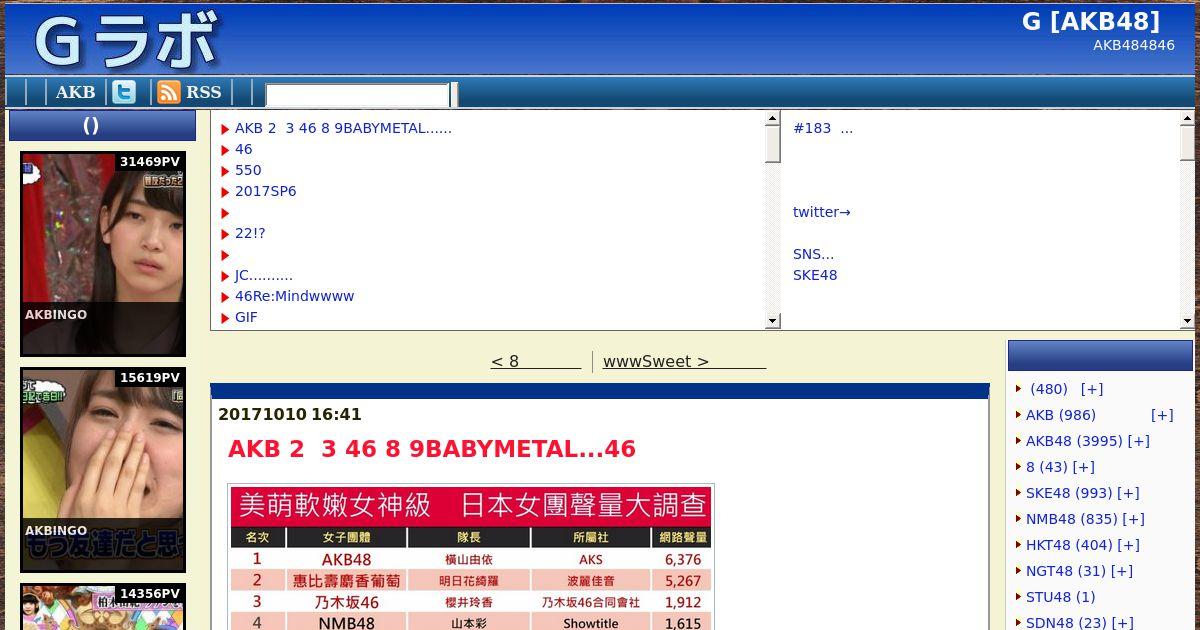Go to the next article 'wwwSweet >'
Viewport: 1200px width, 630px height.
coord(684,361)
